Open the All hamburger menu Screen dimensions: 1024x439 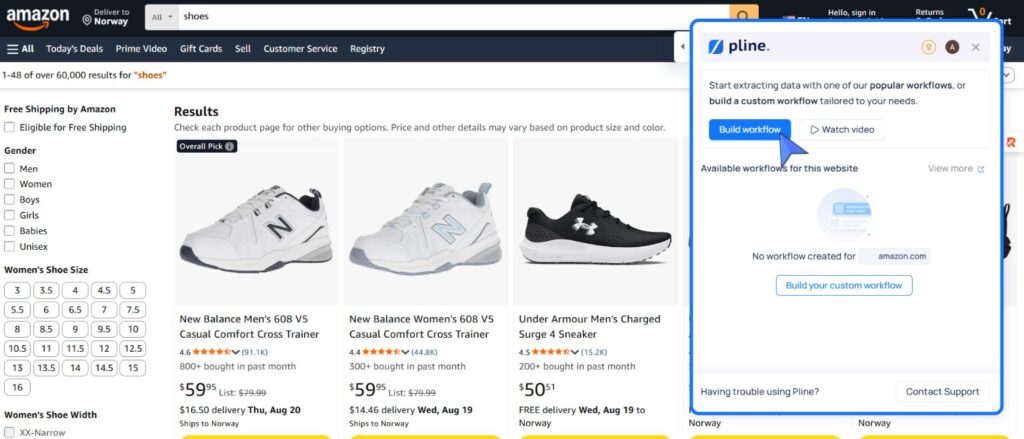point(20,49)
